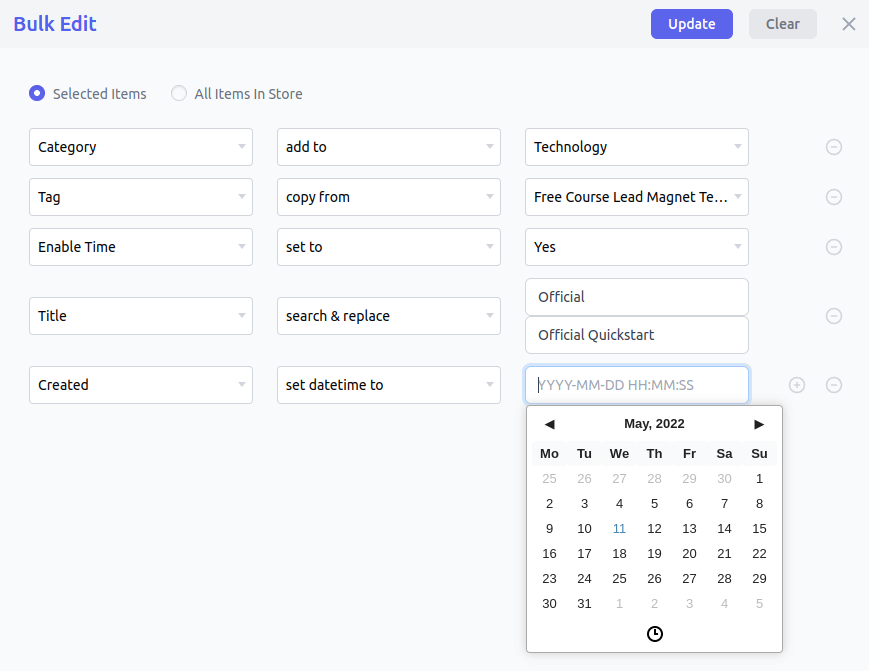Click the 'May, 2022' calendar header
The height and width of the screenshot is (671, 869).
tap(654, 424)
